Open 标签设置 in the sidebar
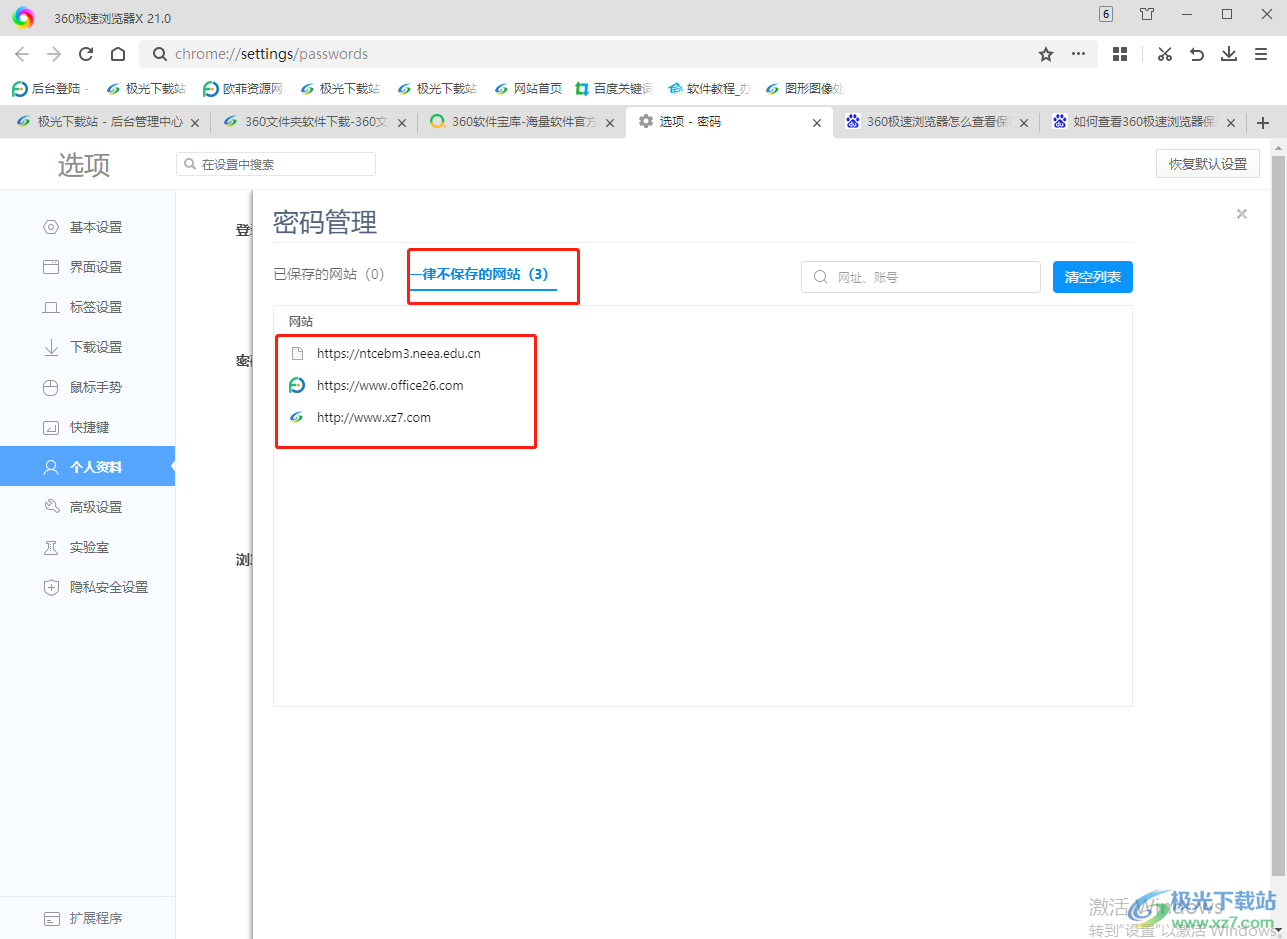The width and height of the screenshot is (1287, 939). point(87,307)
